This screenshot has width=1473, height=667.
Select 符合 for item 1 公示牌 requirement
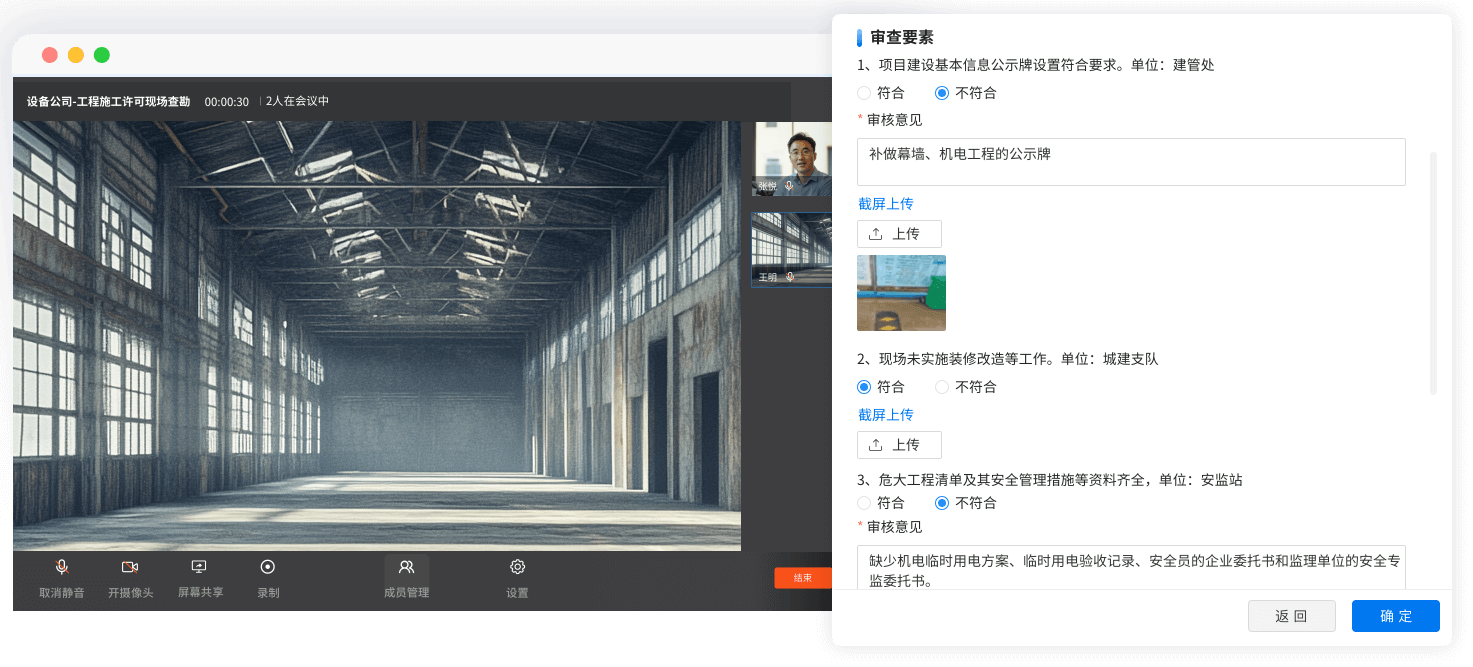coord(864,93)
